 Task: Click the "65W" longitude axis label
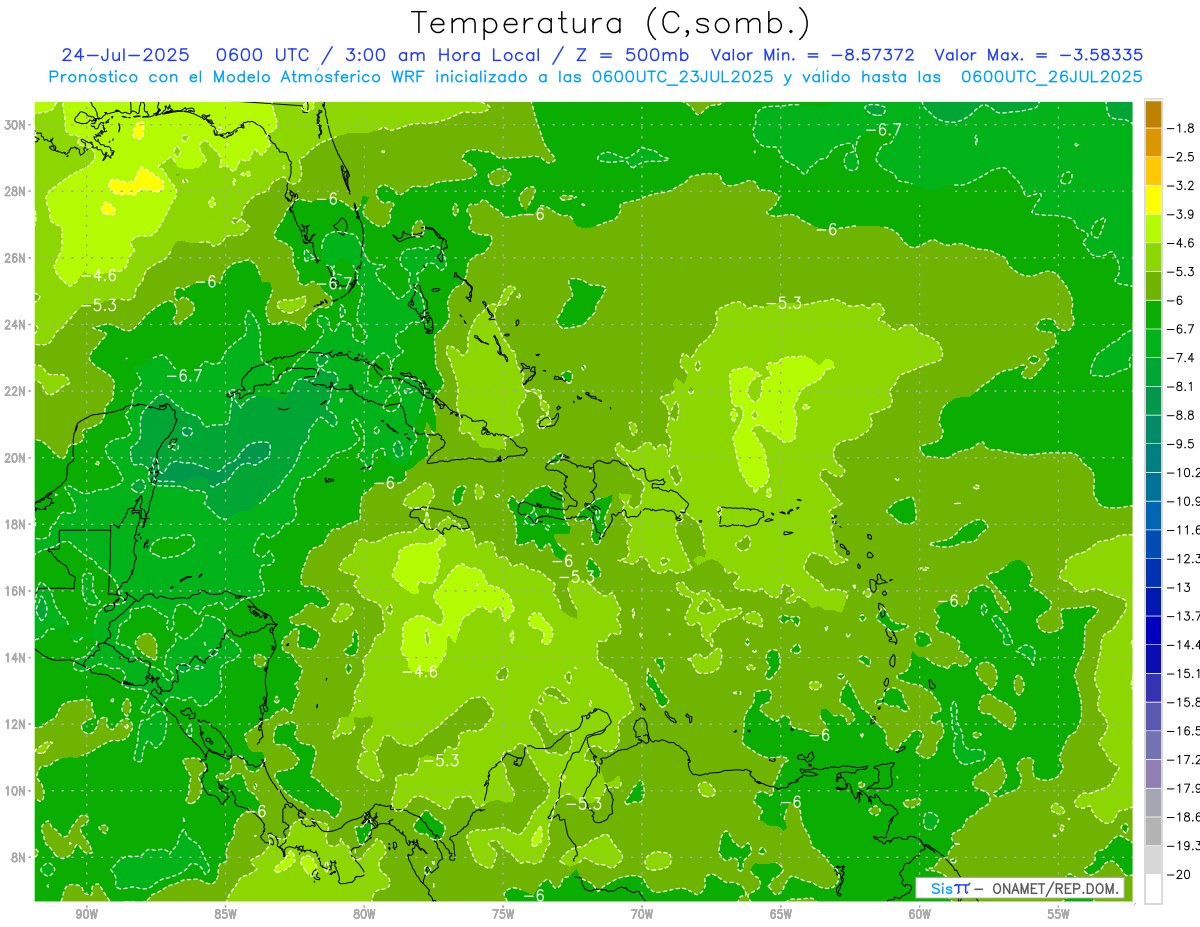pyautogui.click(x=781, y=914)
